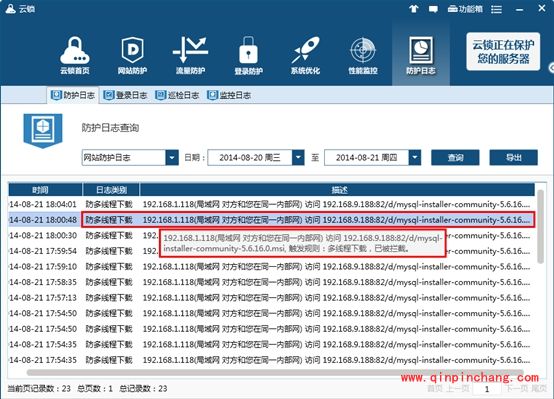Select the log row at 14-08-21 18:00:30
The height and width of the screenshot is (399, 554).
pyautogui.click(x=271, y=235)
